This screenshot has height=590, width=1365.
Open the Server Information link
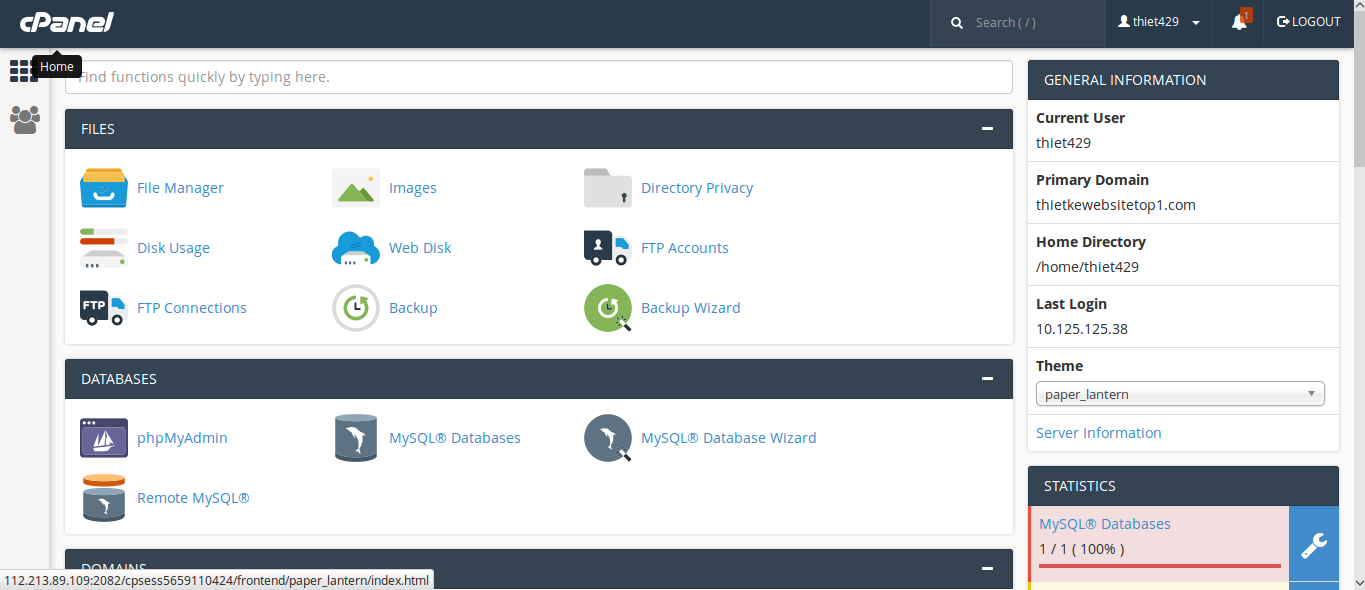pos(1099,433)
